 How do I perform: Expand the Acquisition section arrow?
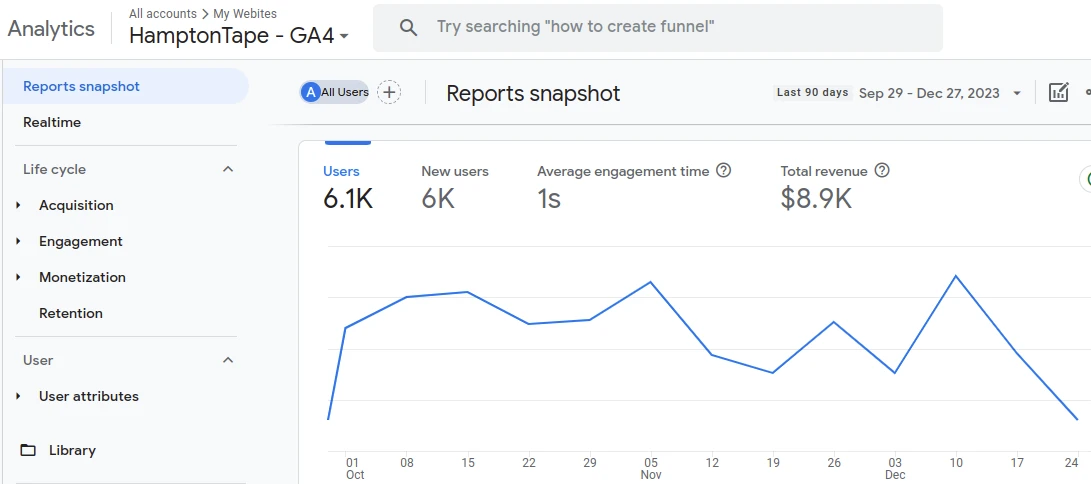pyautogui.click(x=19, y=205)
